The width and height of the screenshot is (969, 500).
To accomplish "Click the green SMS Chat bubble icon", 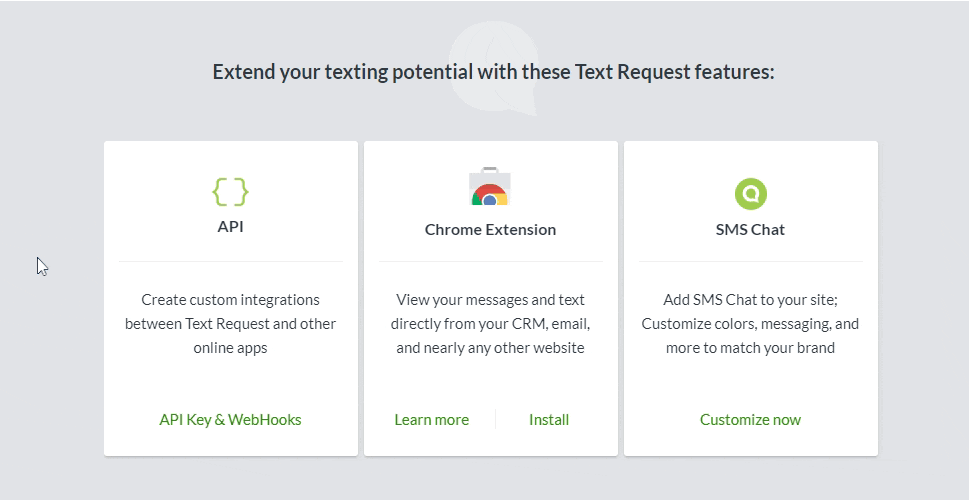I will coord(750,192).
